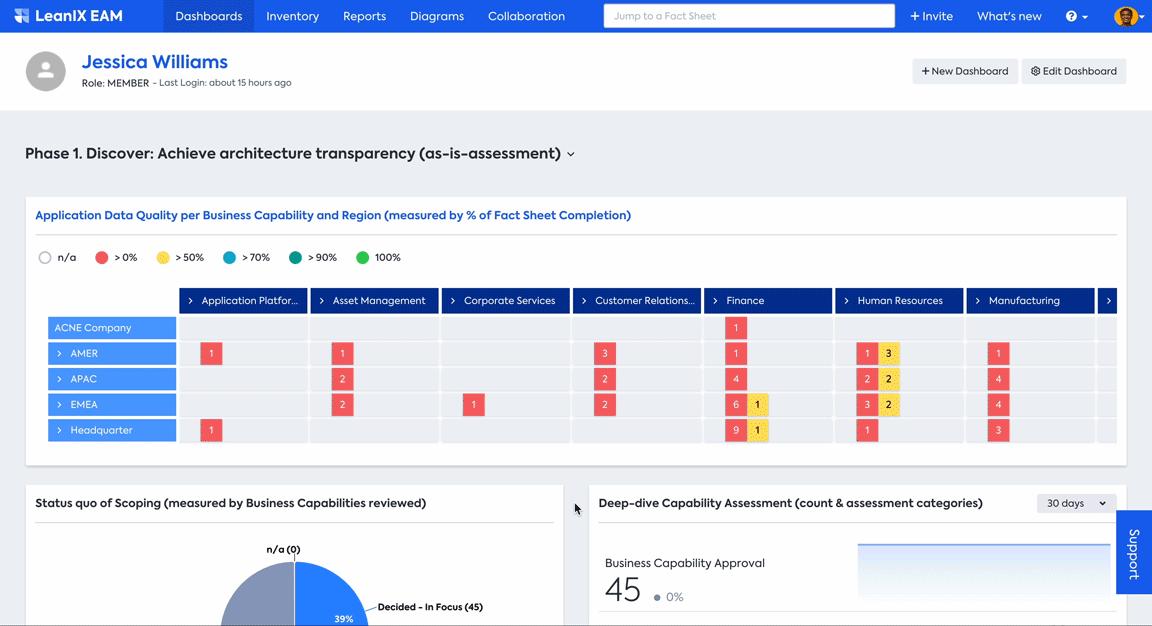Click red cell 1 for ACNE Company Finance
This screenshot has height=626, width=1152.
click(735, 328)
